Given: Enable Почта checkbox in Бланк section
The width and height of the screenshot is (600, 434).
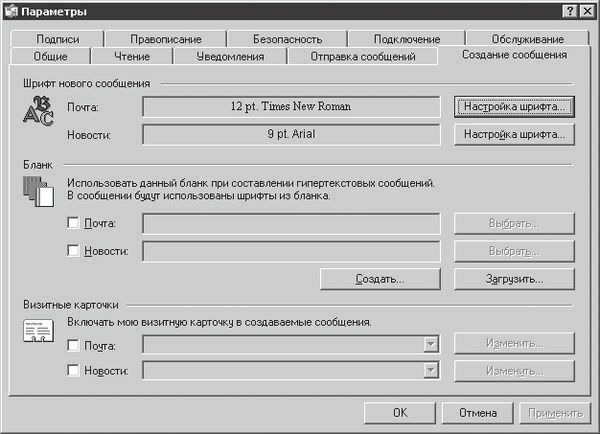Looking at the screenshot, I should click(x=73, y=223).
